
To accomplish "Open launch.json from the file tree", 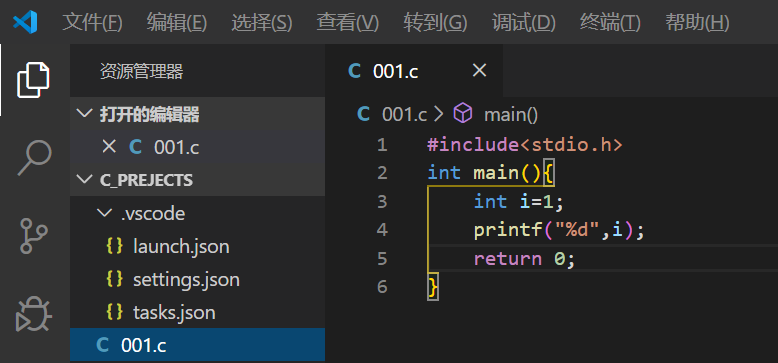I will click(x=197, y=246).
